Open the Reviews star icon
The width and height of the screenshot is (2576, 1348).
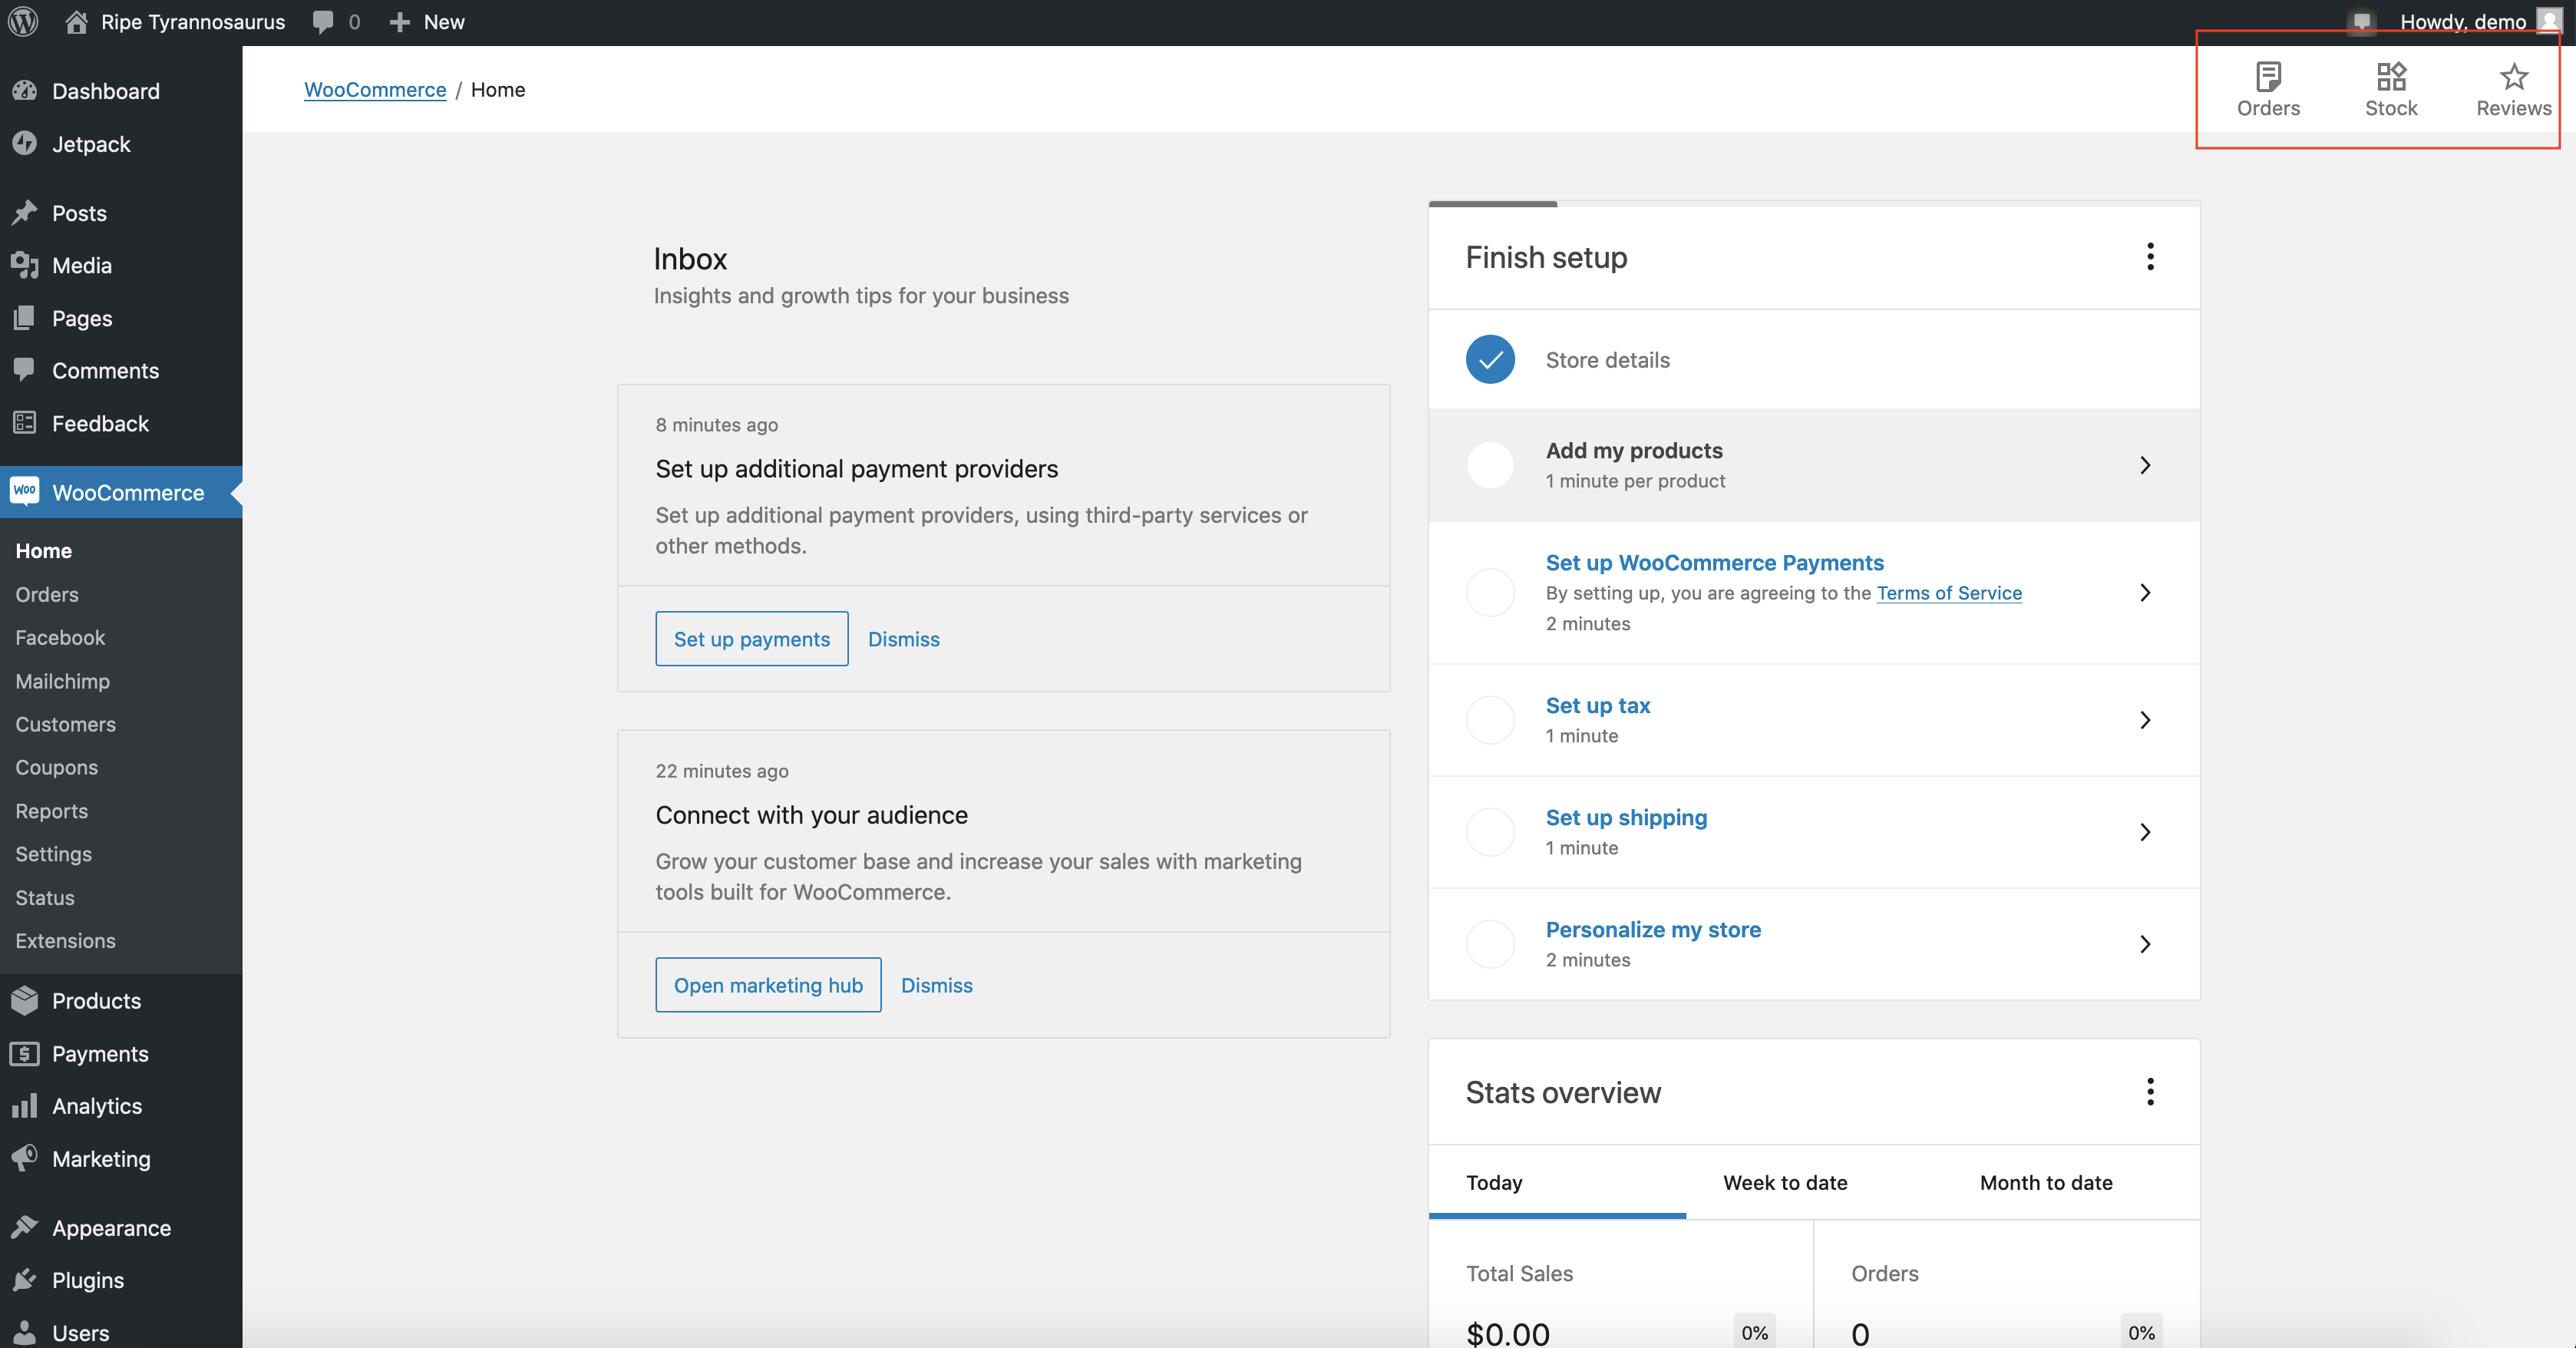pyautogui.click(x=2514, y=76)
